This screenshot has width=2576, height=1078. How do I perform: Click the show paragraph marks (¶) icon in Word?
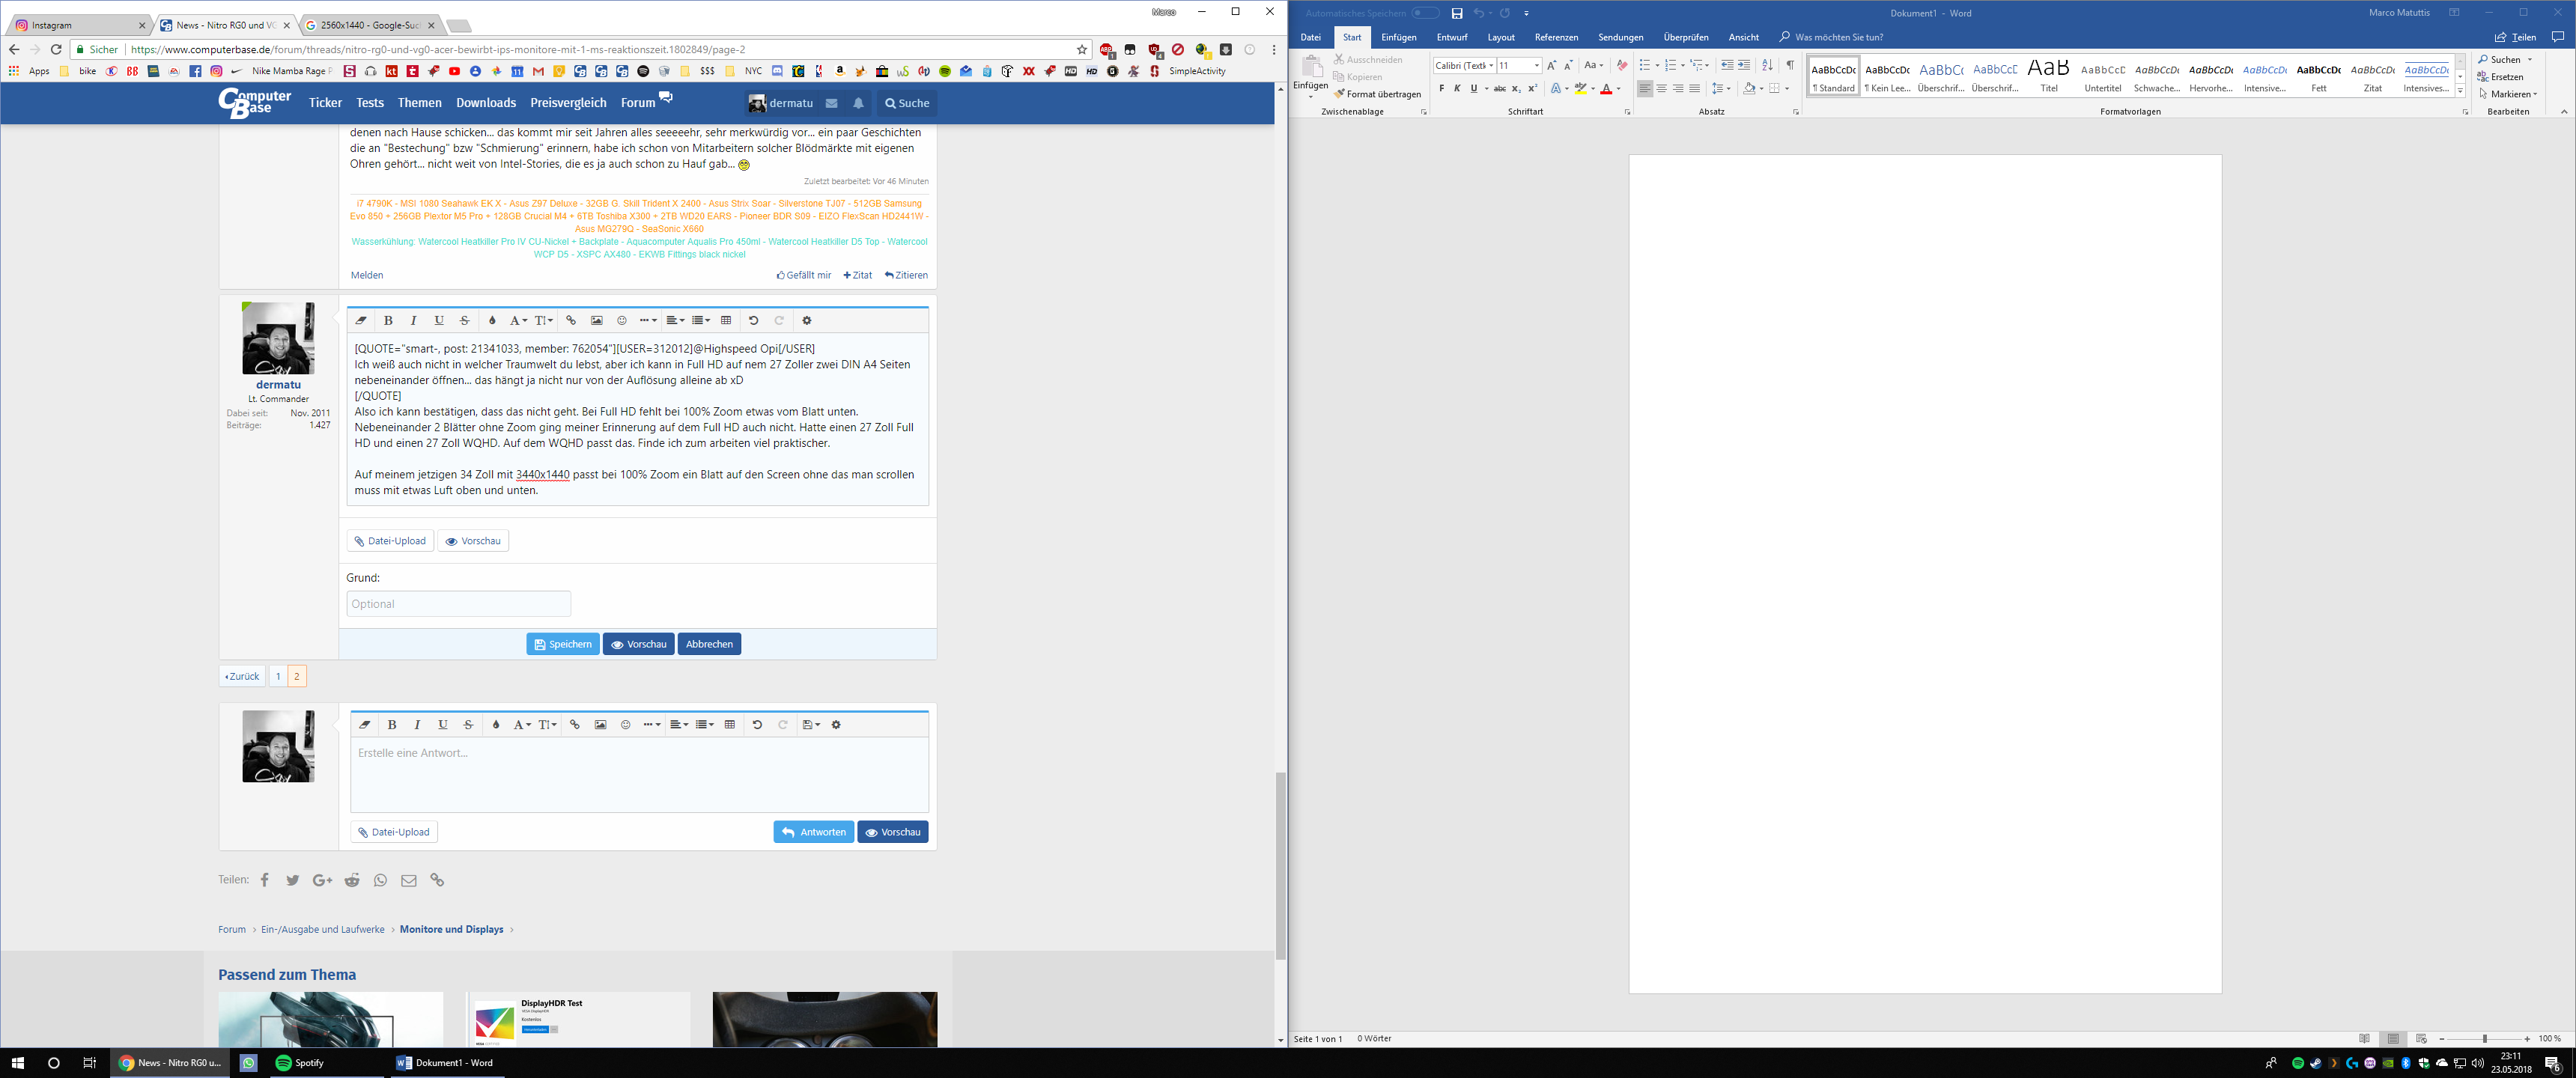[x=1790, y=65]
